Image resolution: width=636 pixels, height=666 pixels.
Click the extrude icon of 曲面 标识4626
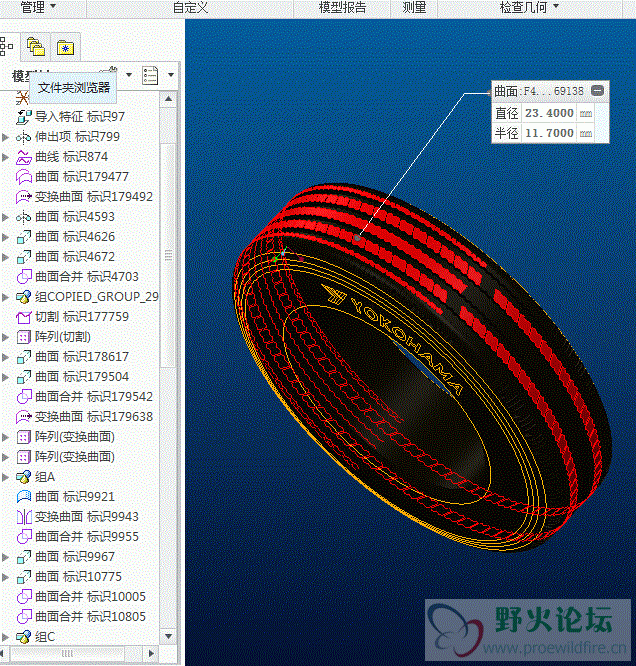pos(24,237)
